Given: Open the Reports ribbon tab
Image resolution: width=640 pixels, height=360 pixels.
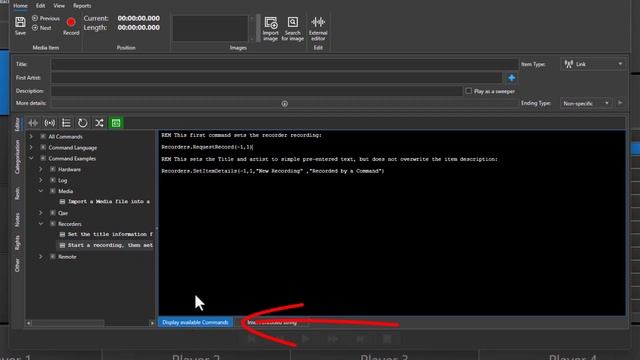Looking at the screenshot, I should (x=82, y=6).
